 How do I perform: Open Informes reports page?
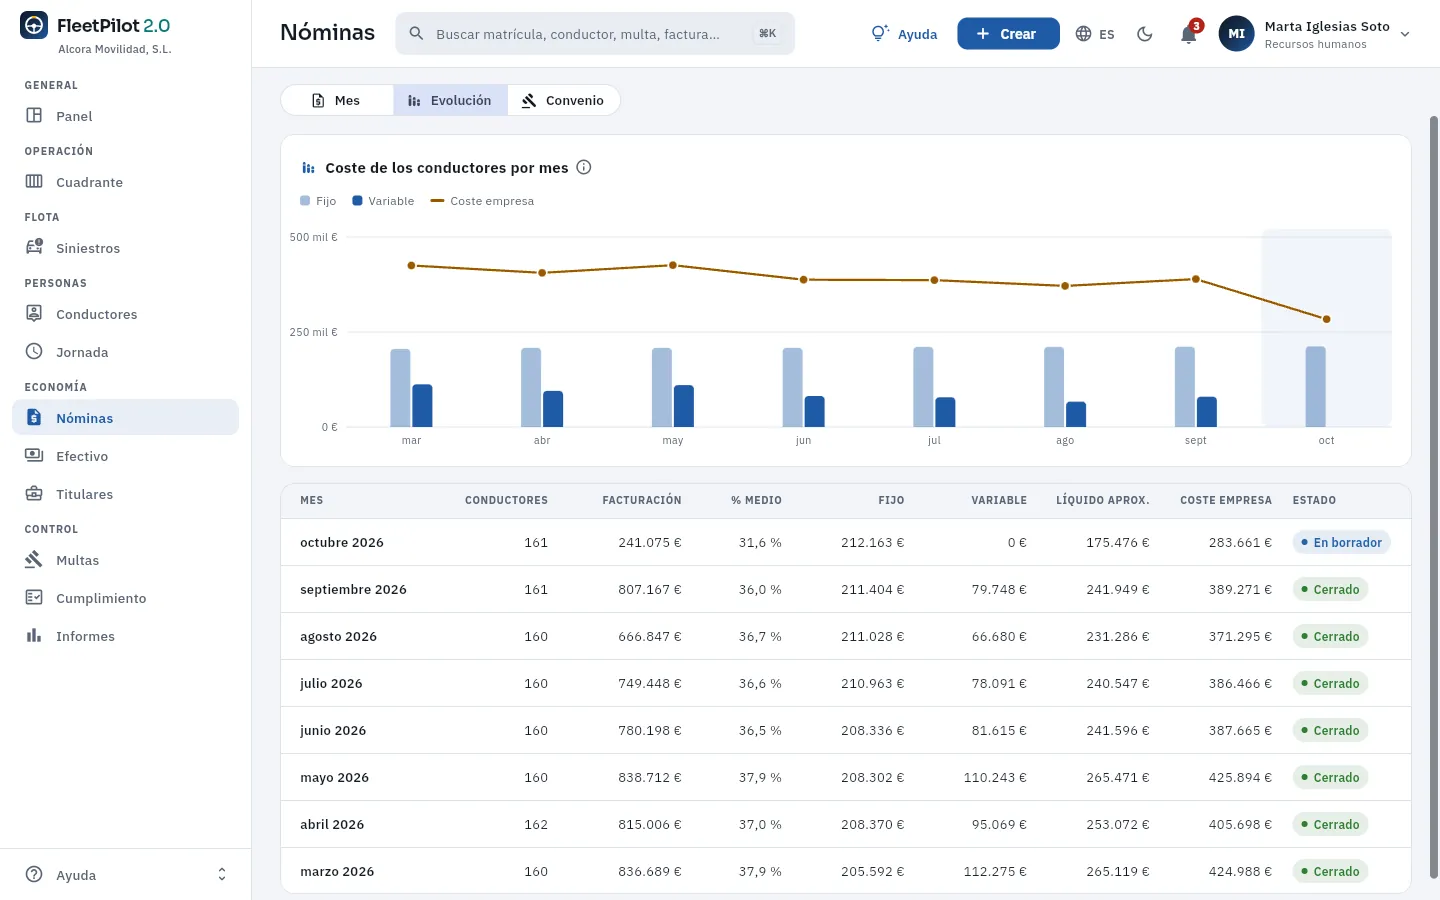126,636
